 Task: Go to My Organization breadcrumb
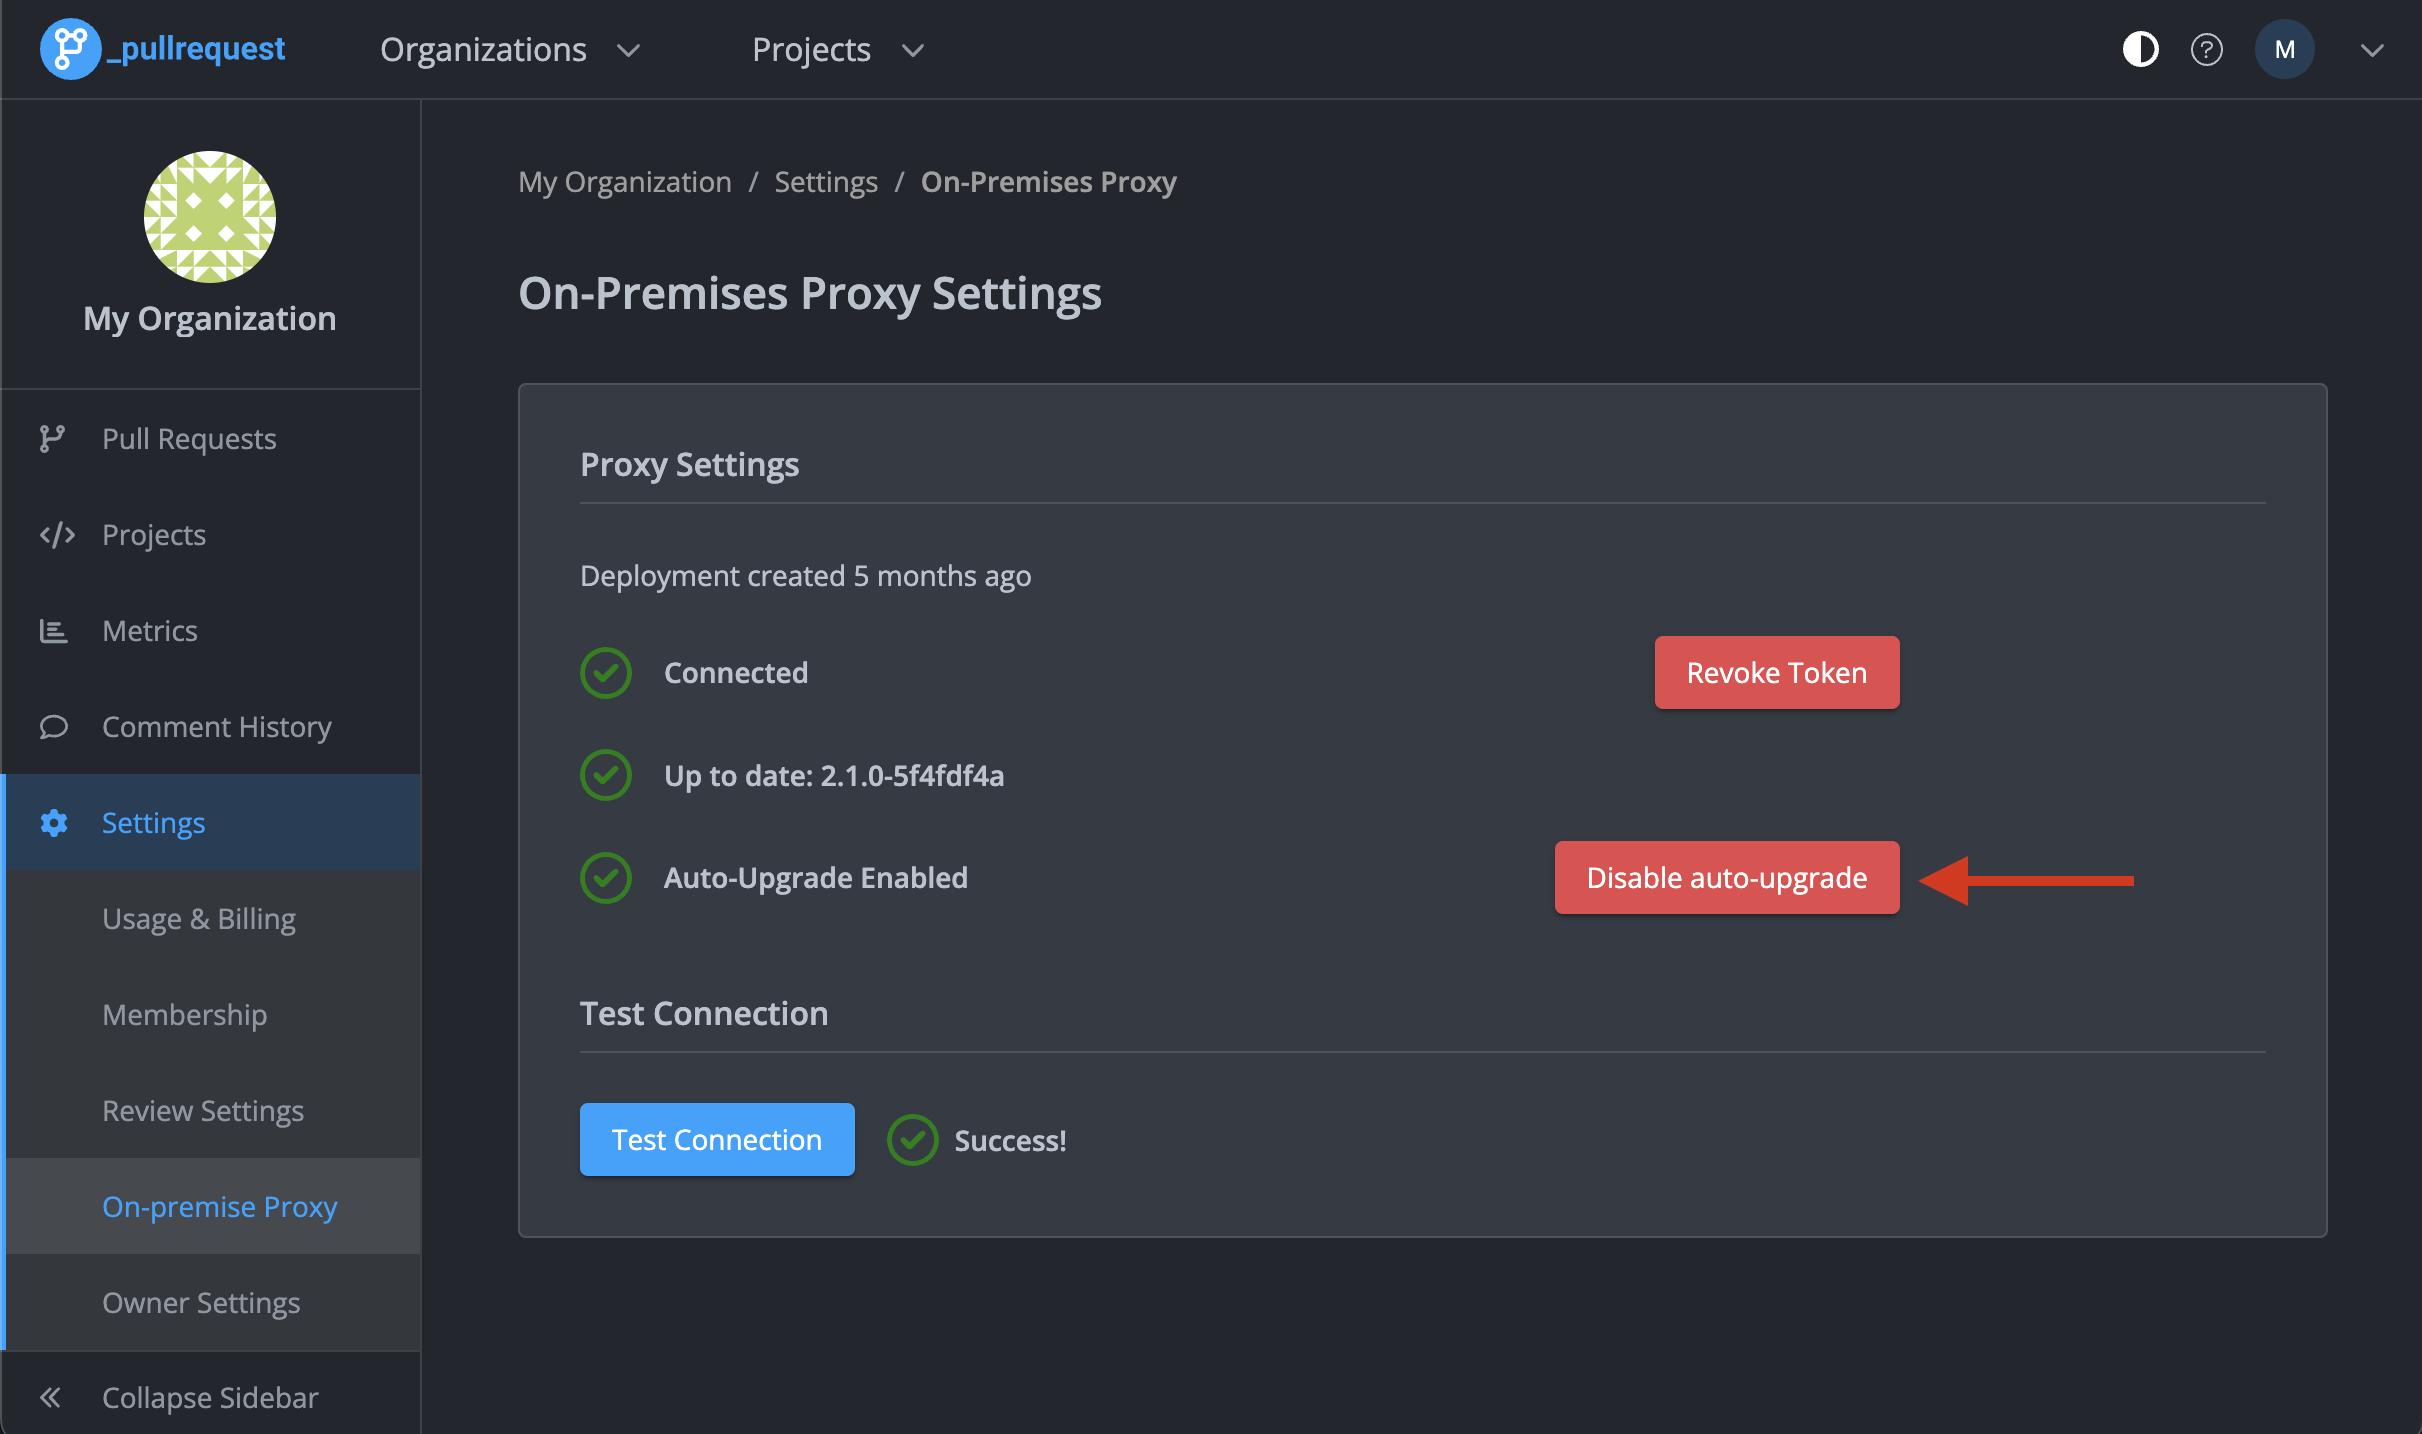(624, 182)
